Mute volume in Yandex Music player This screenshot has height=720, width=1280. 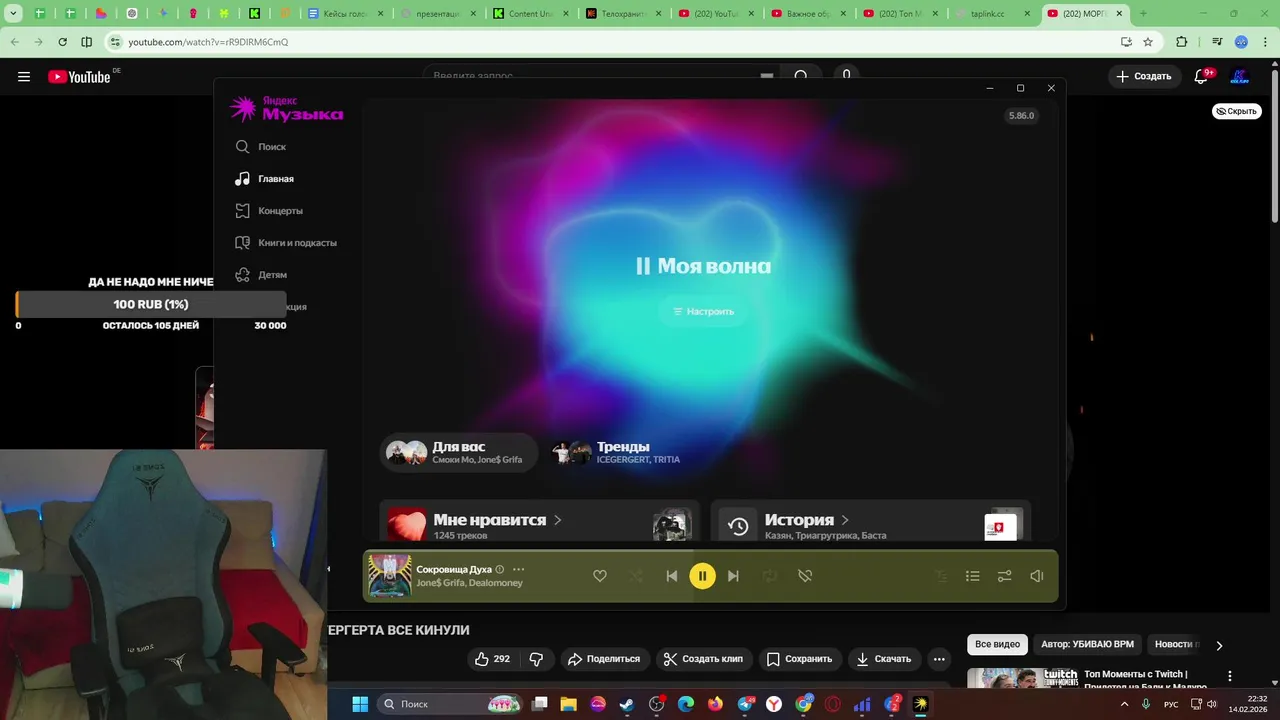(x=1037, y=576)
